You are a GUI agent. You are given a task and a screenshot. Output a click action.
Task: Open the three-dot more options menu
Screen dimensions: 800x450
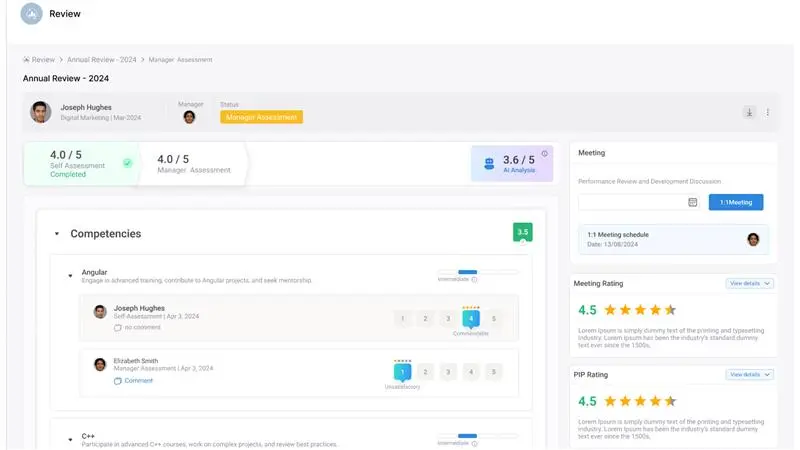click(x=768, y=112)
